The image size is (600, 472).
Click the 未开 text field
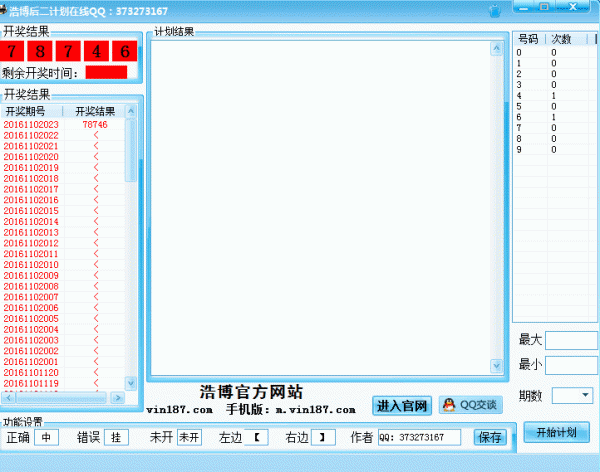pyautogui.click(x=189, y=438)
